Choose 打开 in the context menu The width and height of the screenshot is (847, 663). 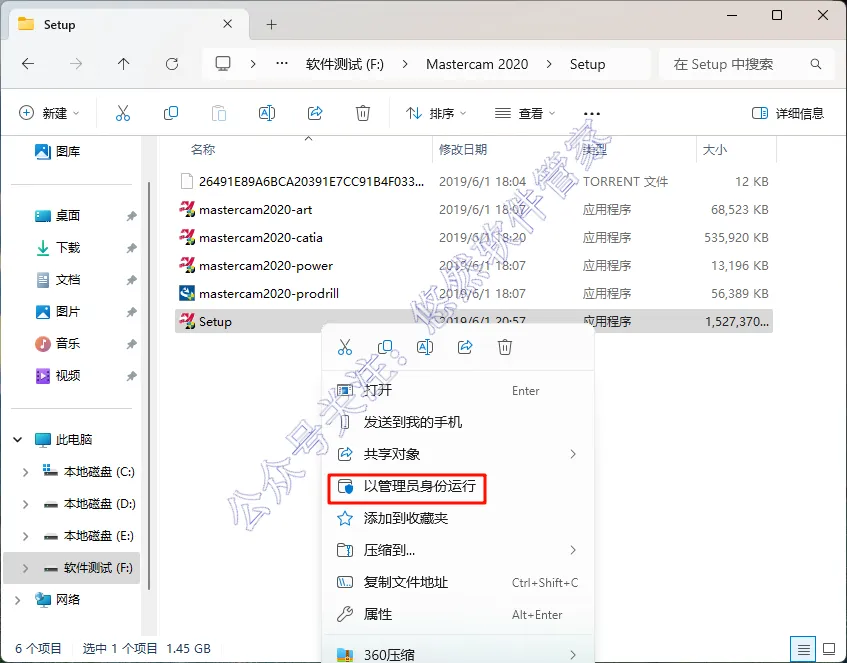point(458,390)
